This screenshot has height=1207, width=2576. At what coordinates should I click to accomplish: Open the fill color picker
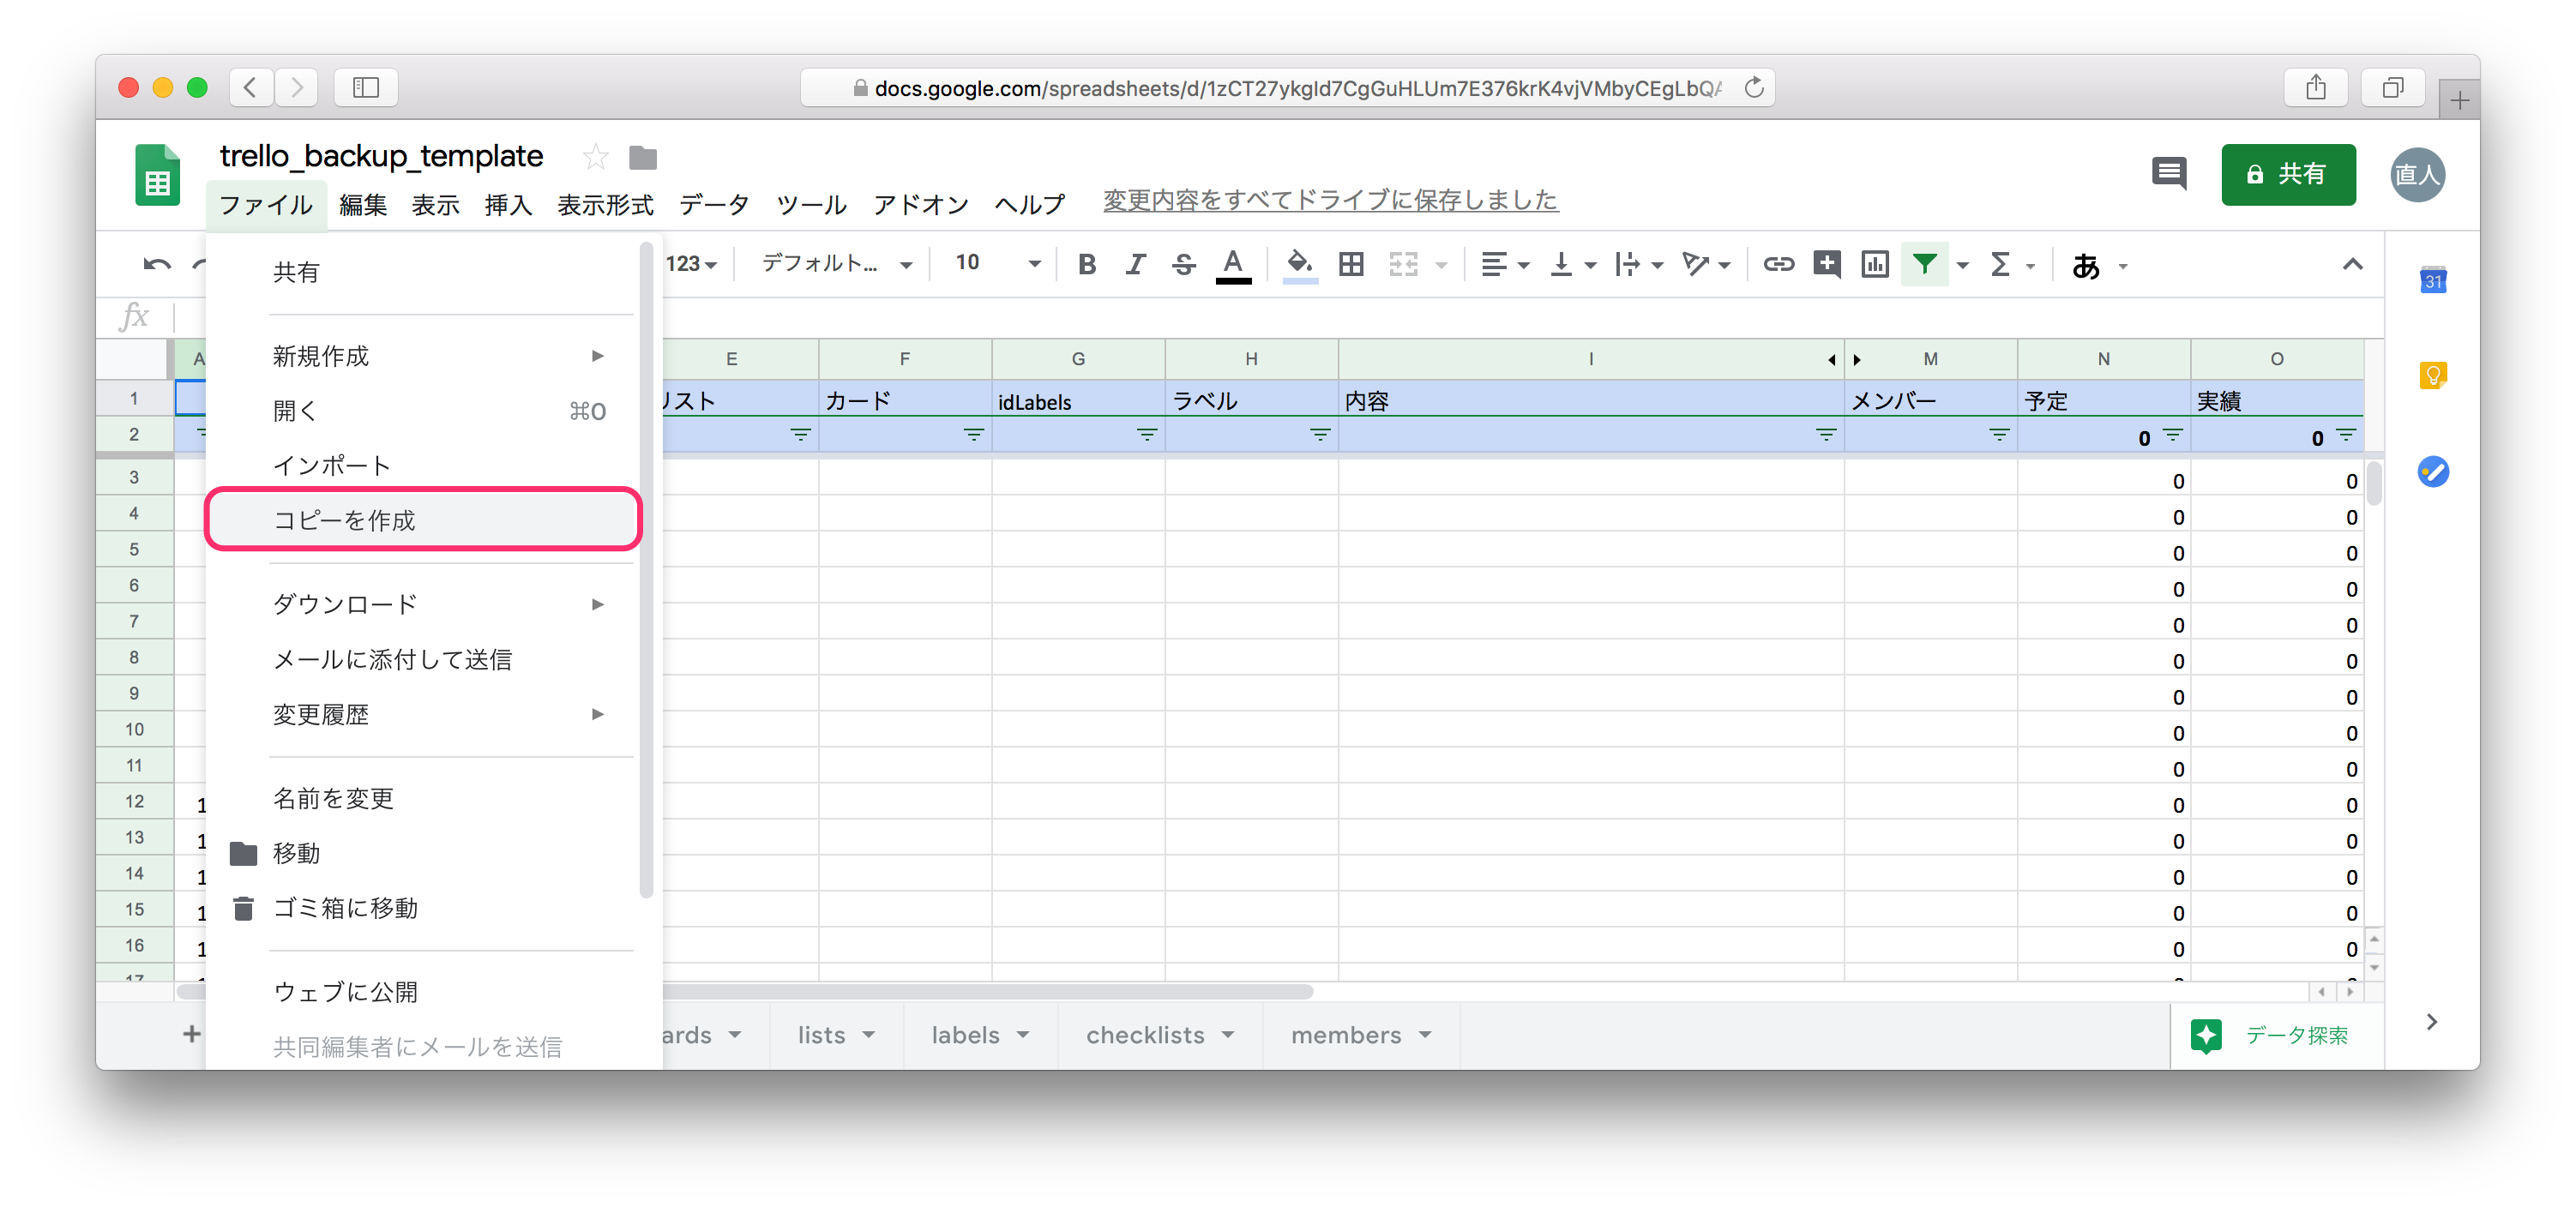tap(1298, 264)
